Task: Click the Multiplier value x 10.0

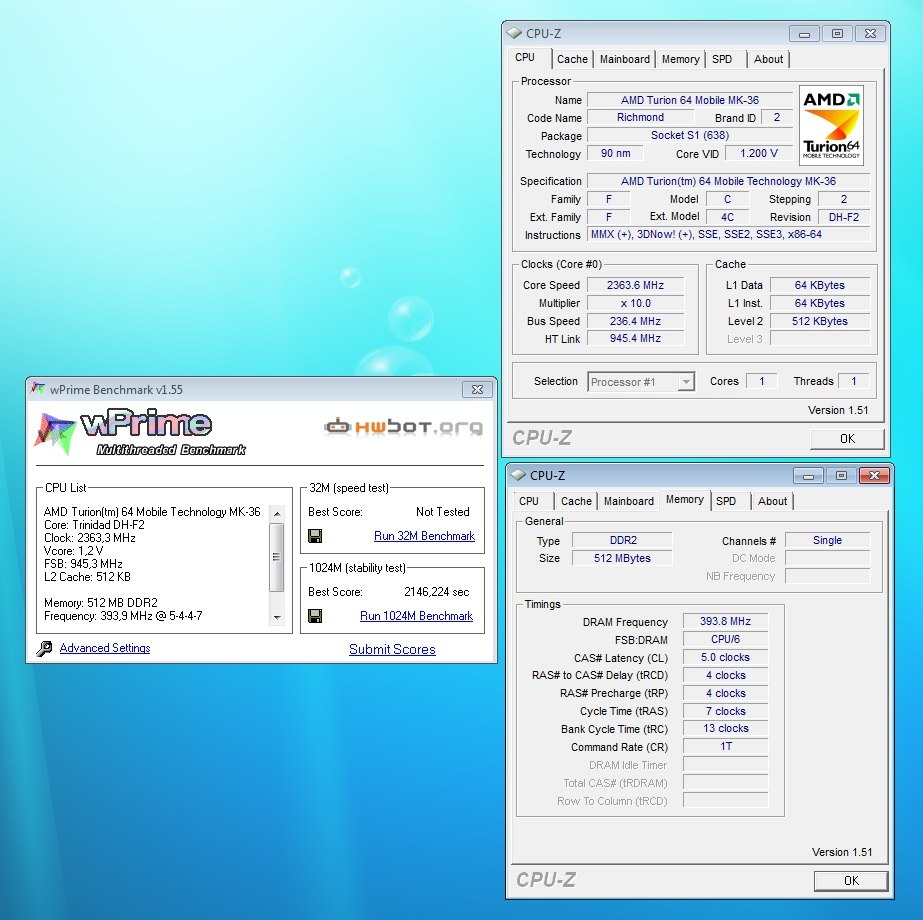Action: [x=635, y=303]
